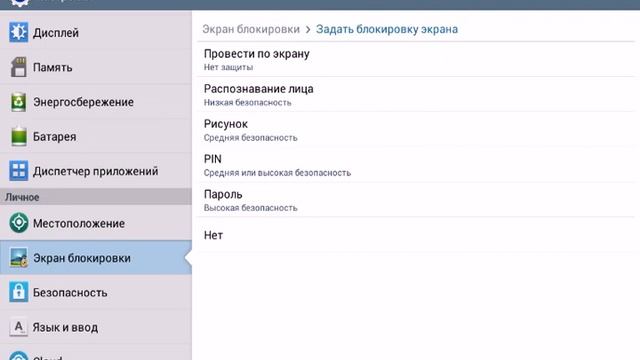640x360 pixels.
Task: Click the Высокая безопасность subtitle text
Action: click(251, 208)
